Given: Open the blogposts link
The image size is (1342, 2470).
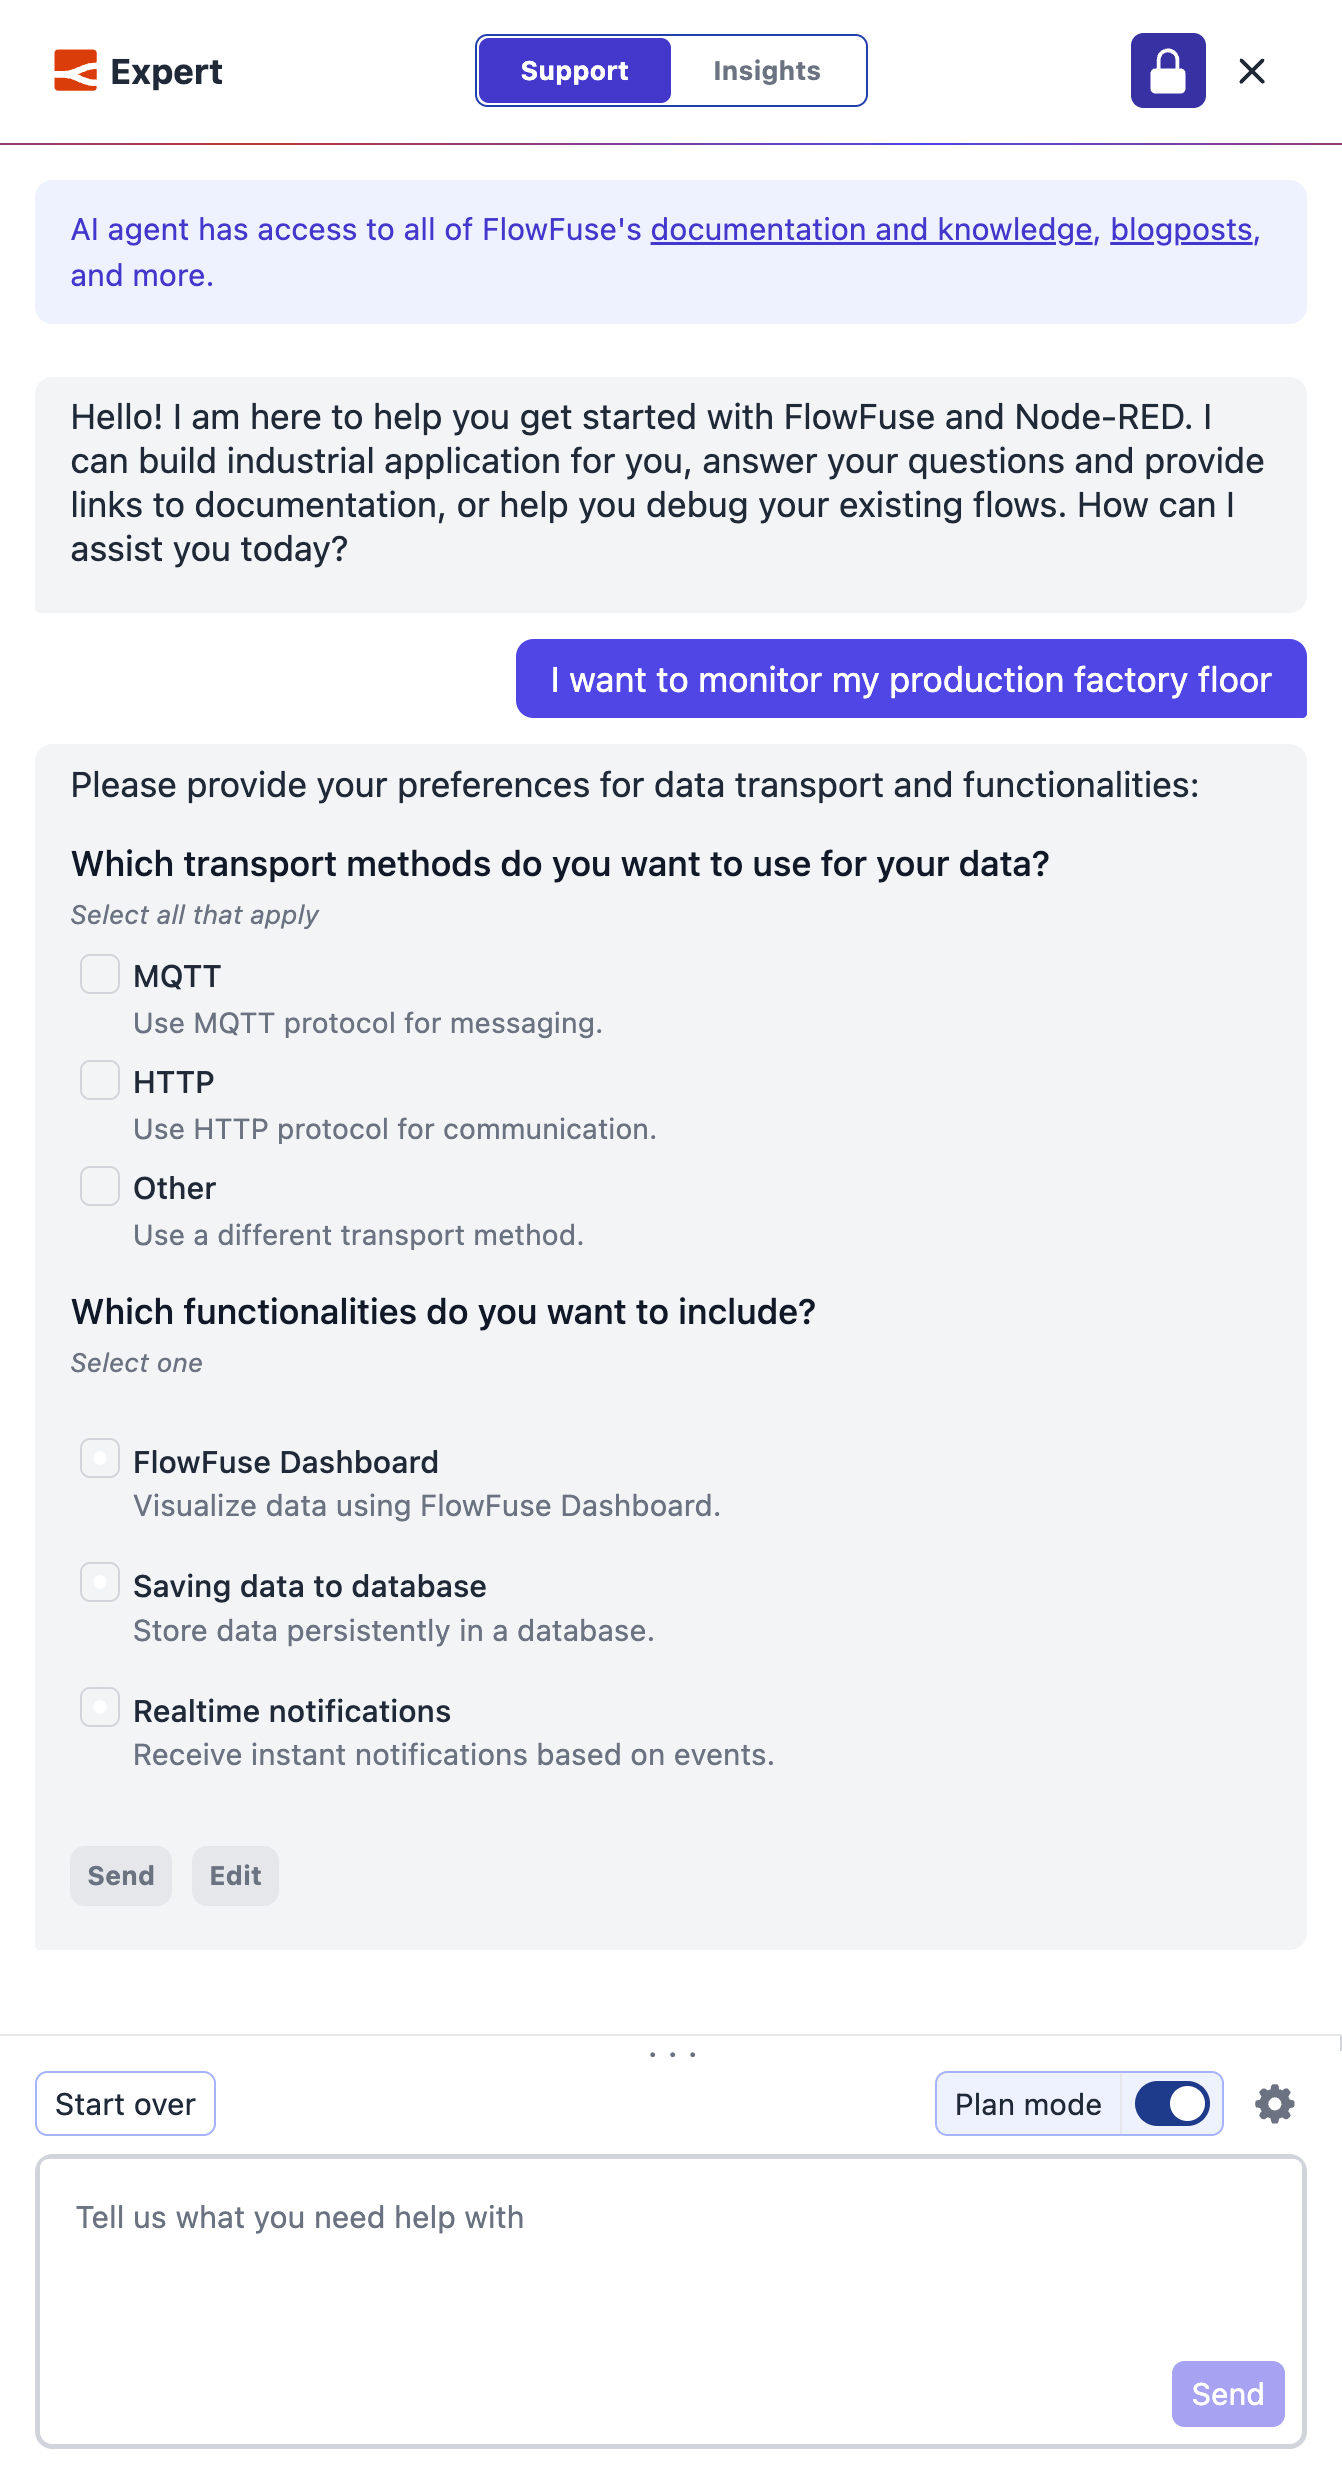Looking at the screenshot, I should [1181, 230].
